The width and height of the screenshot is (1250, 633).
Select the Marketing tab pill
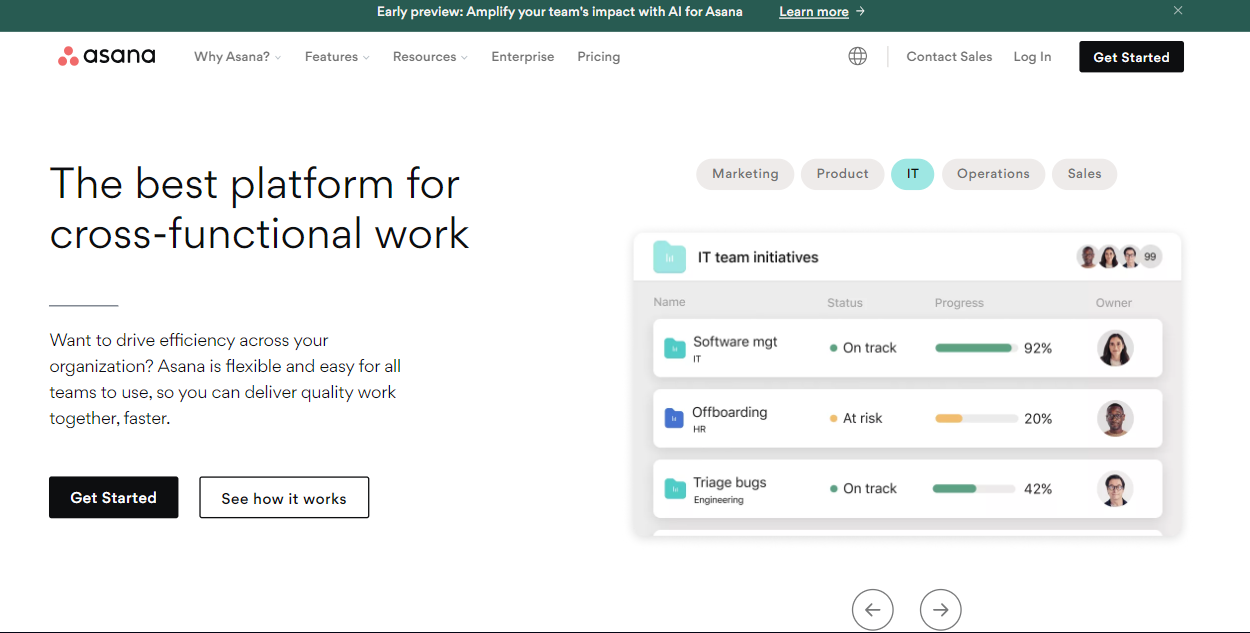[745, 174]
